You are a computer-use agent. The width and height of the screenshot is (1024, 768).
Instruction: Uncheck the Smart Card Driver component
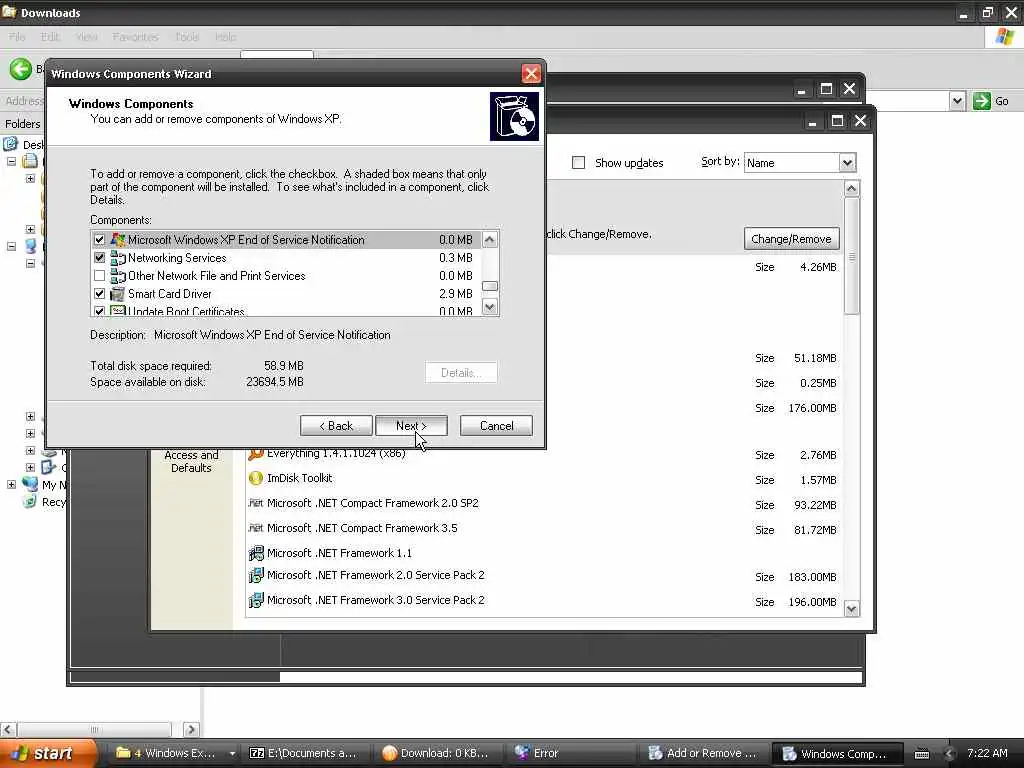(99, 294)
